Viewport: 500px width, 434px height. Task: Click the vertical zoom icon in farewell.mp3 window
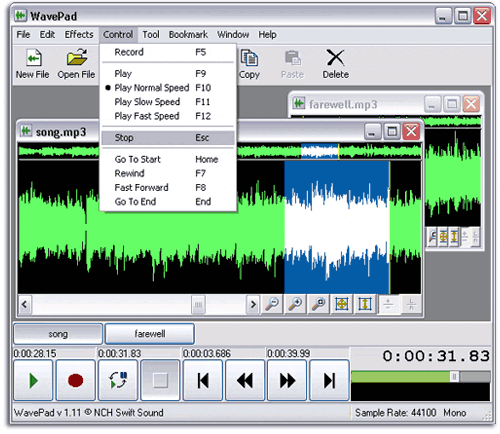coord(454,237)
